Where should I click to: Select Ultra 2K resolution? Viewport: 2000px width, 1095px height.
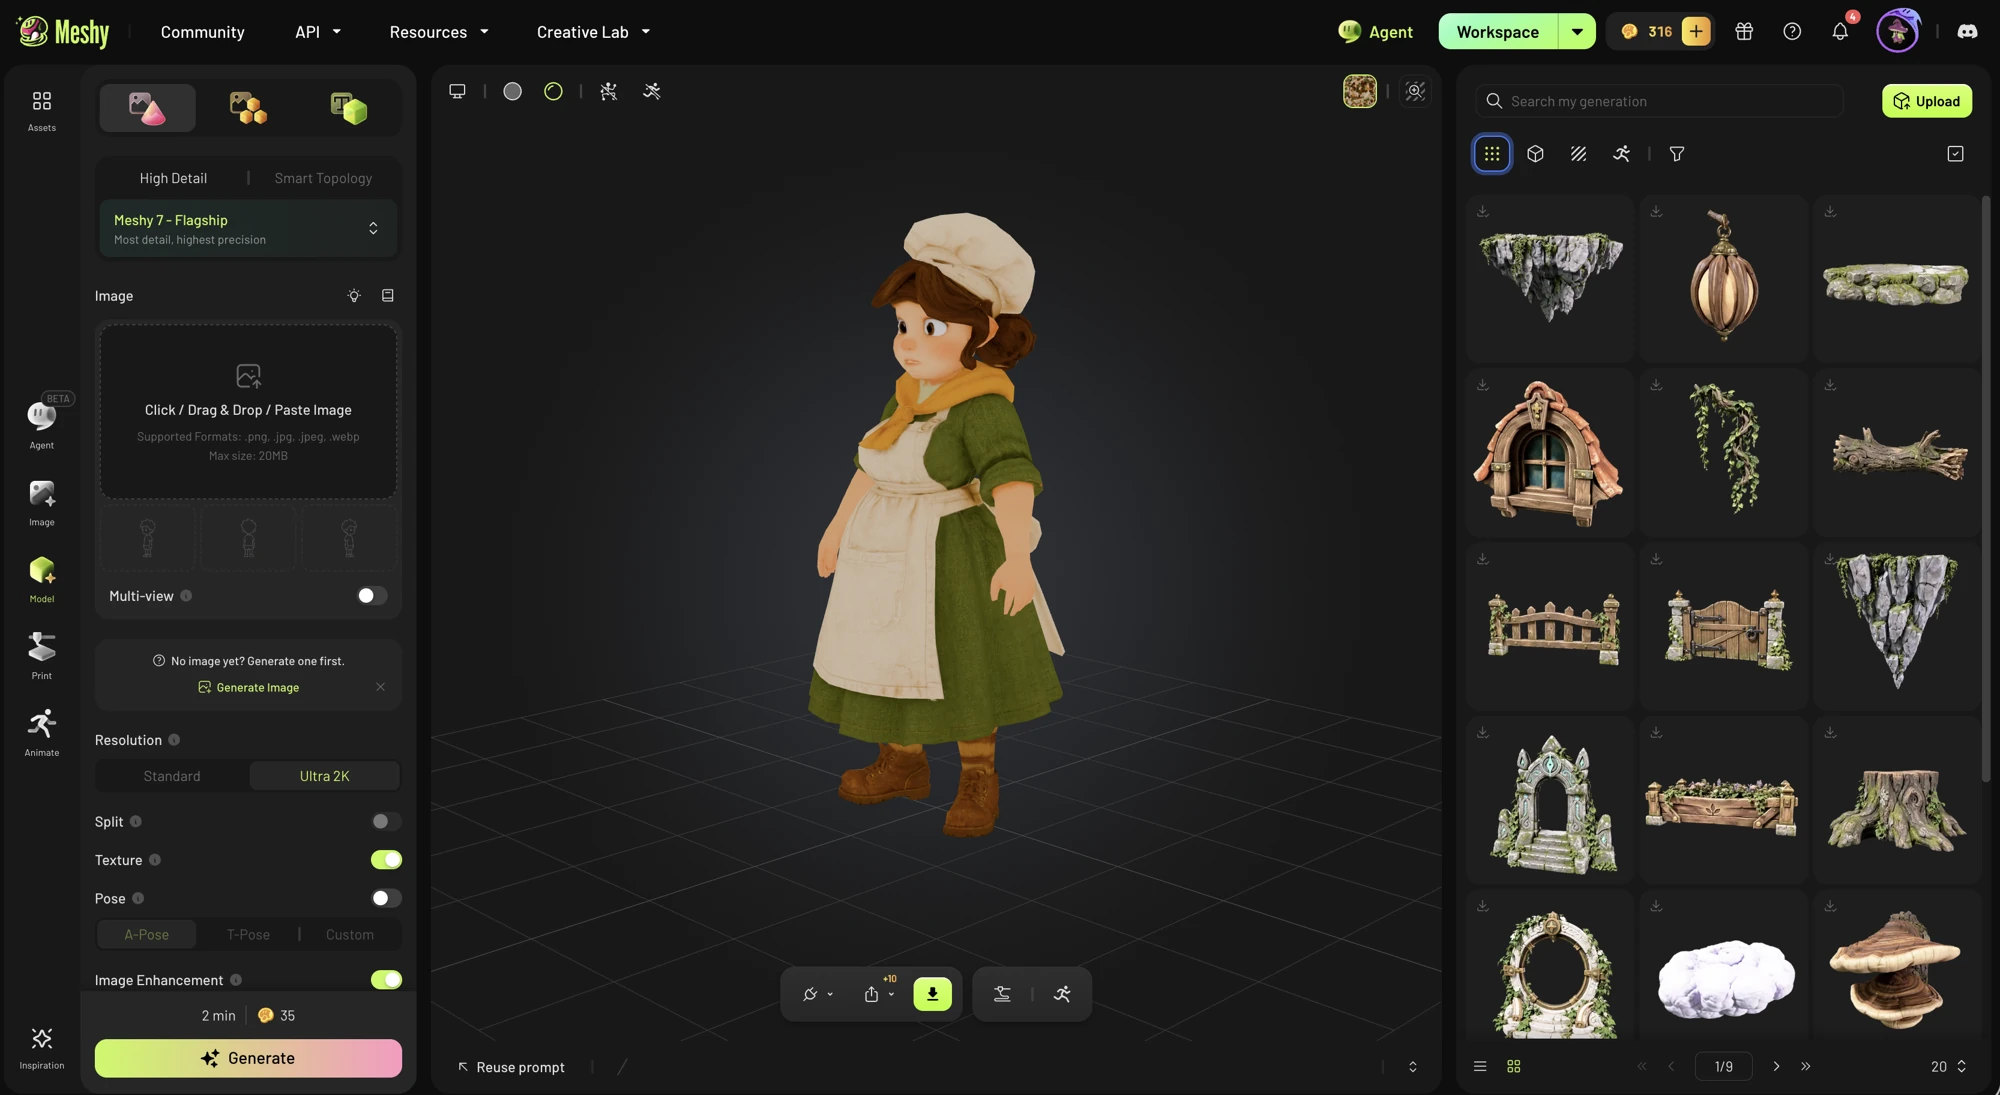pyautogui.click(x=324, y=776)
